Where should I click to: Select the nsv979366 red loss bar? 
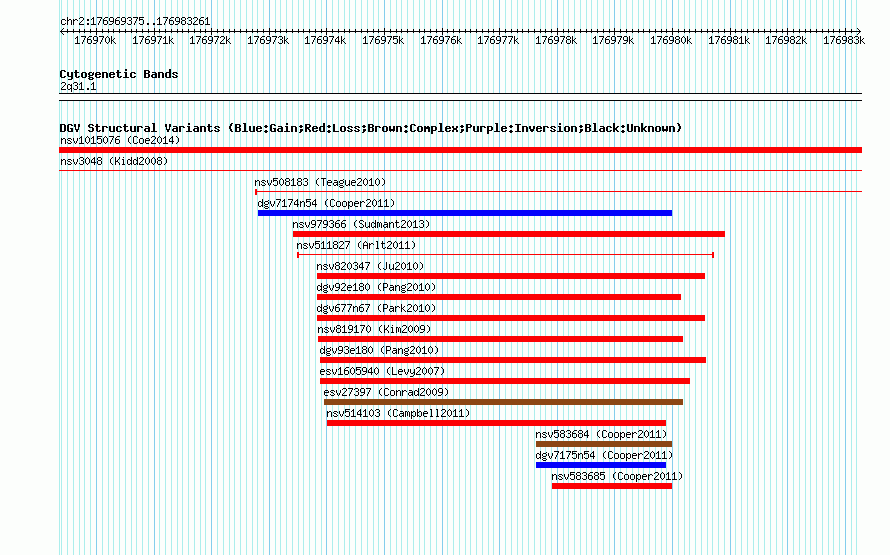pyautogui.click(x=509, y=234)
